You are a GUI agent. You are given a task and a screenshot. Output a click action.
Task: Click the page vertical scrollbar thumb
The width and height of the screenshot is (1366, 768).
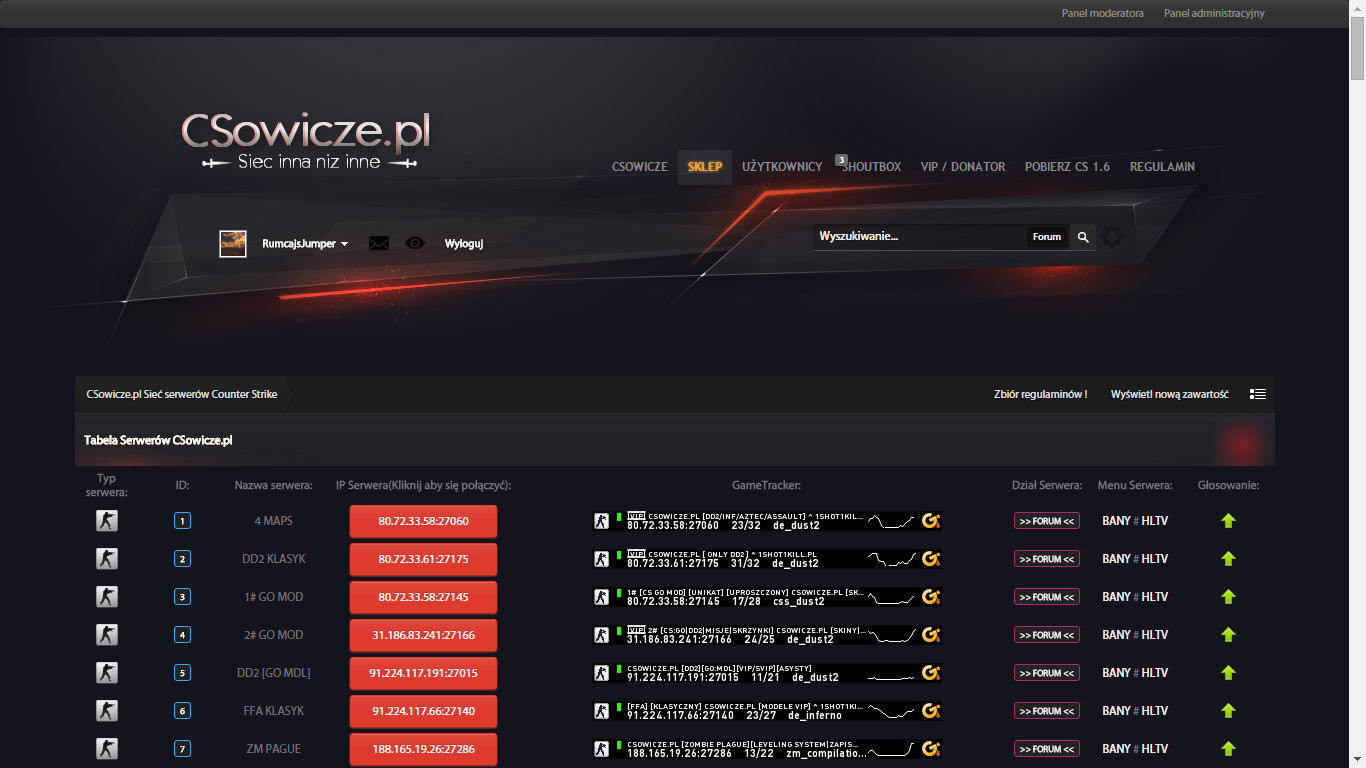[x=1357, y=48]
